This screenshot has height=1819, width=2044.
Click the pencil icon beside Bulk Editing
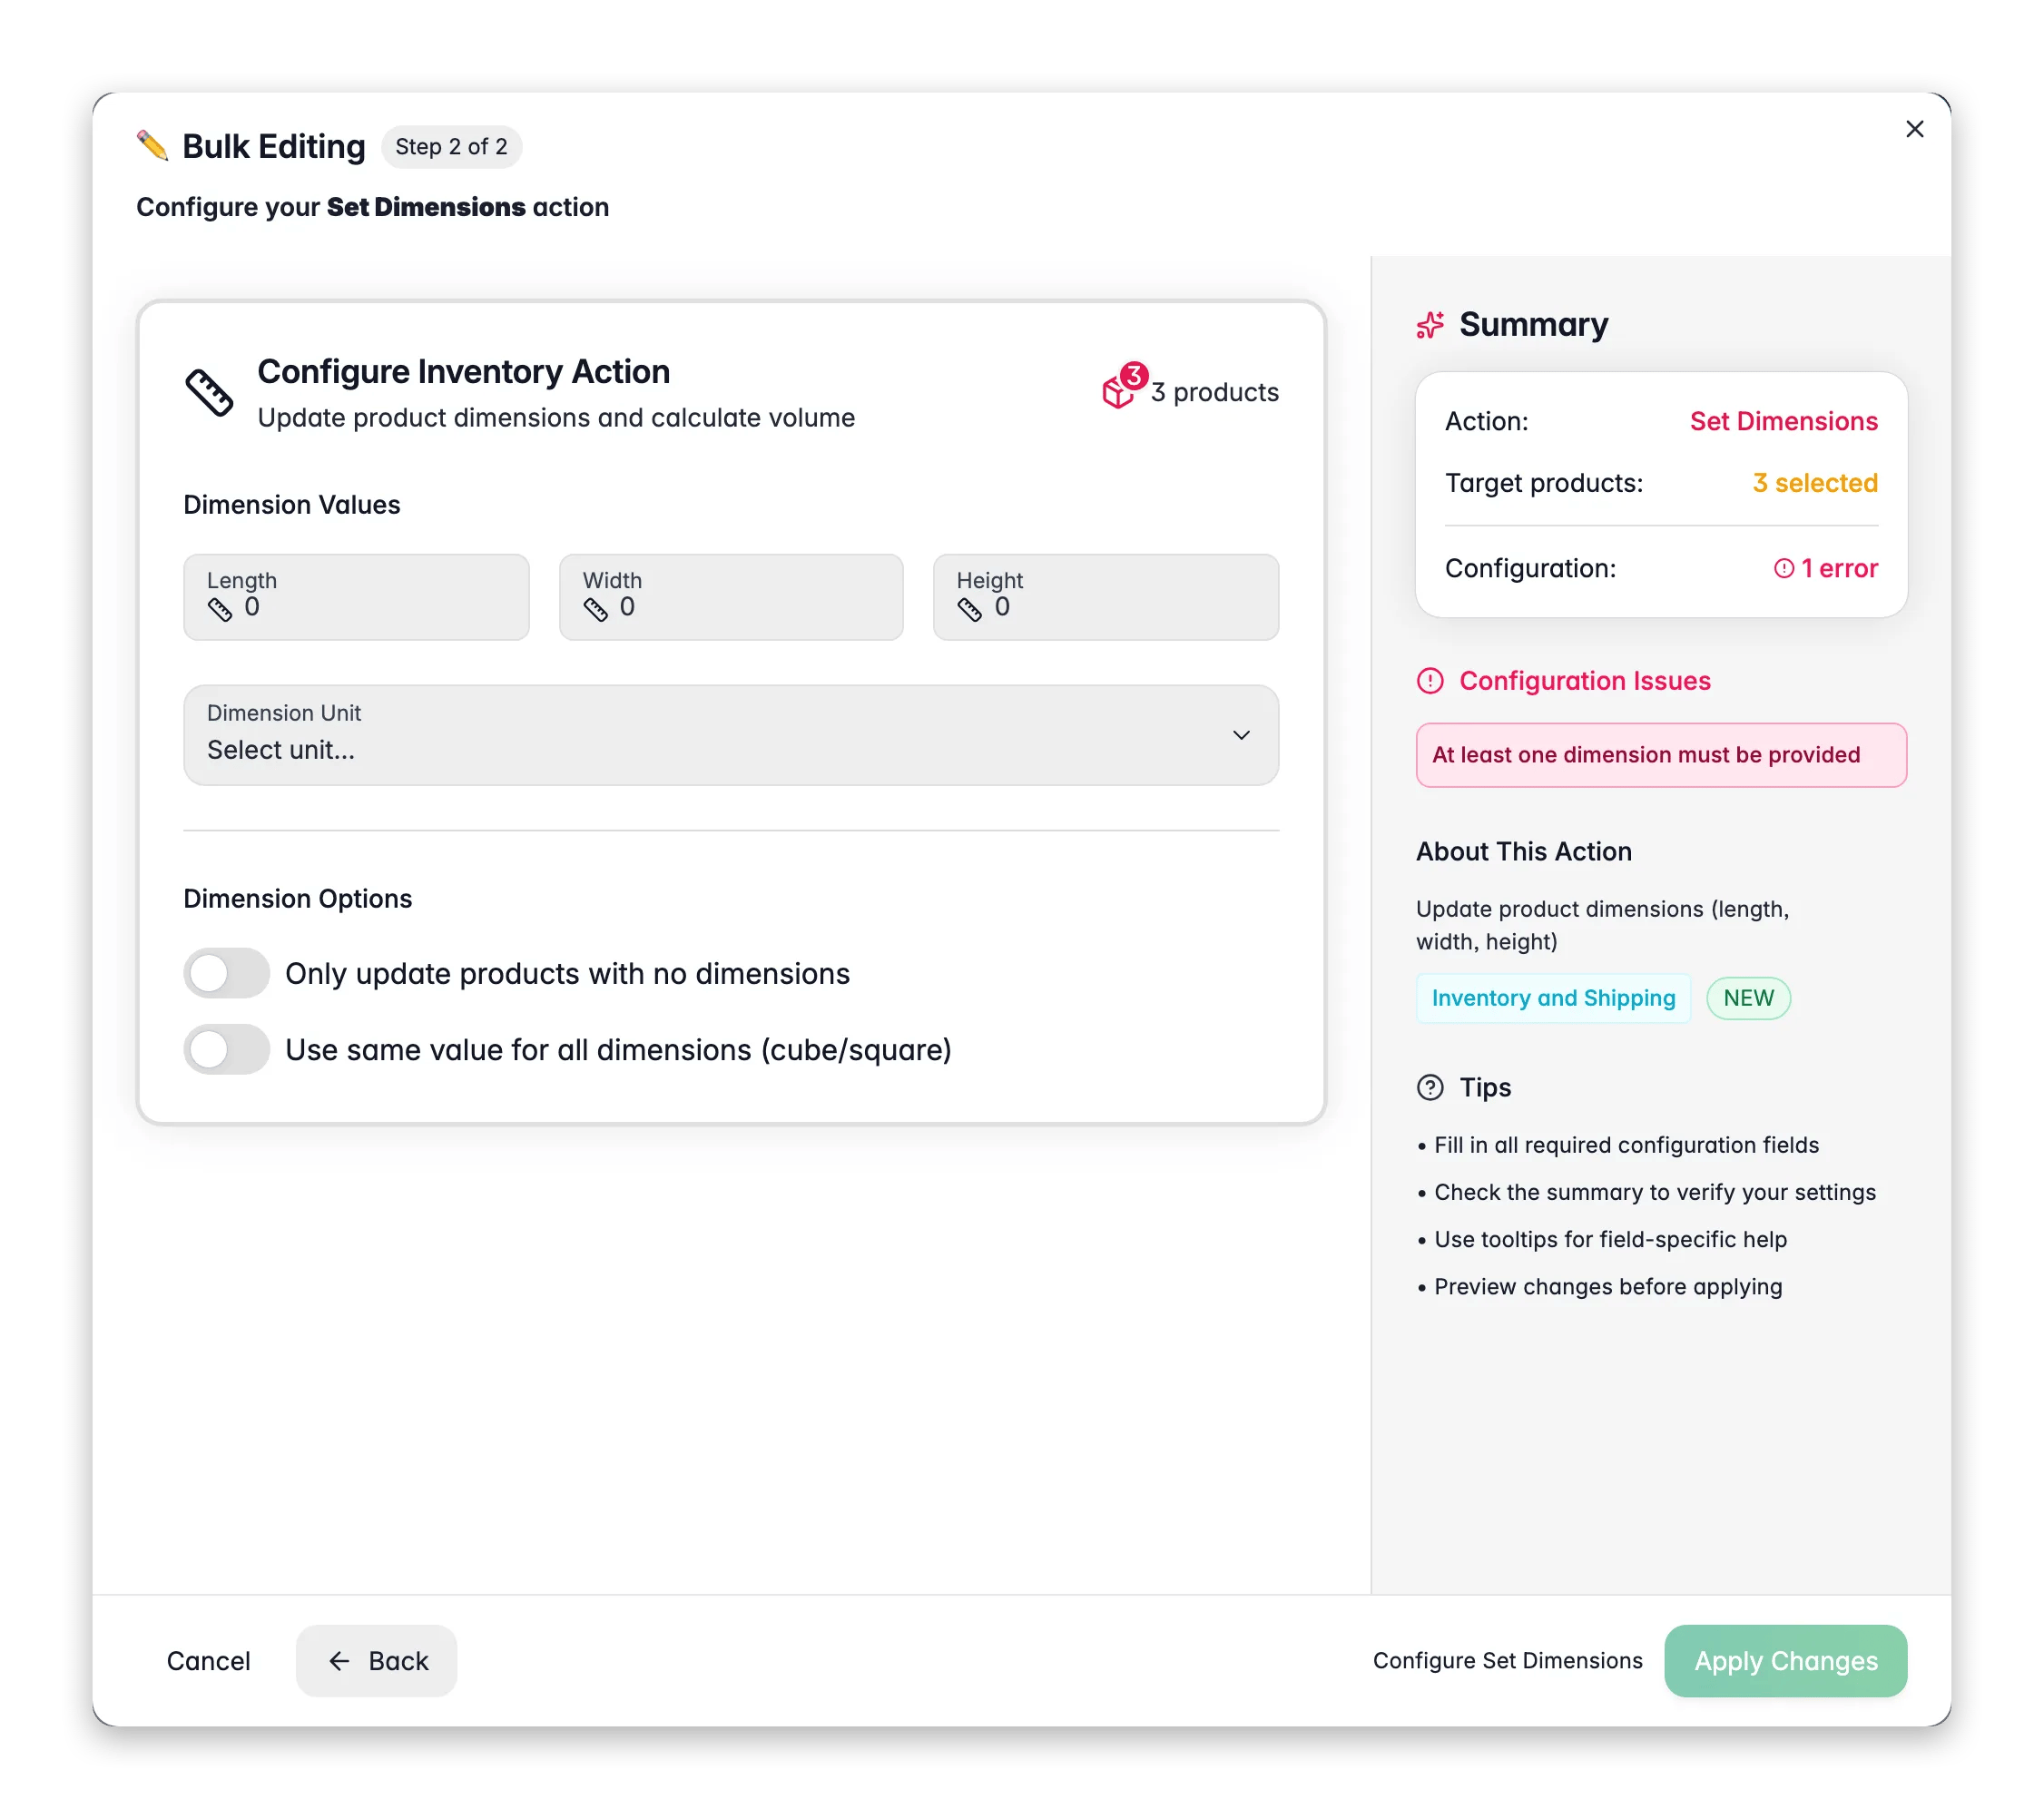coord(152,146)
